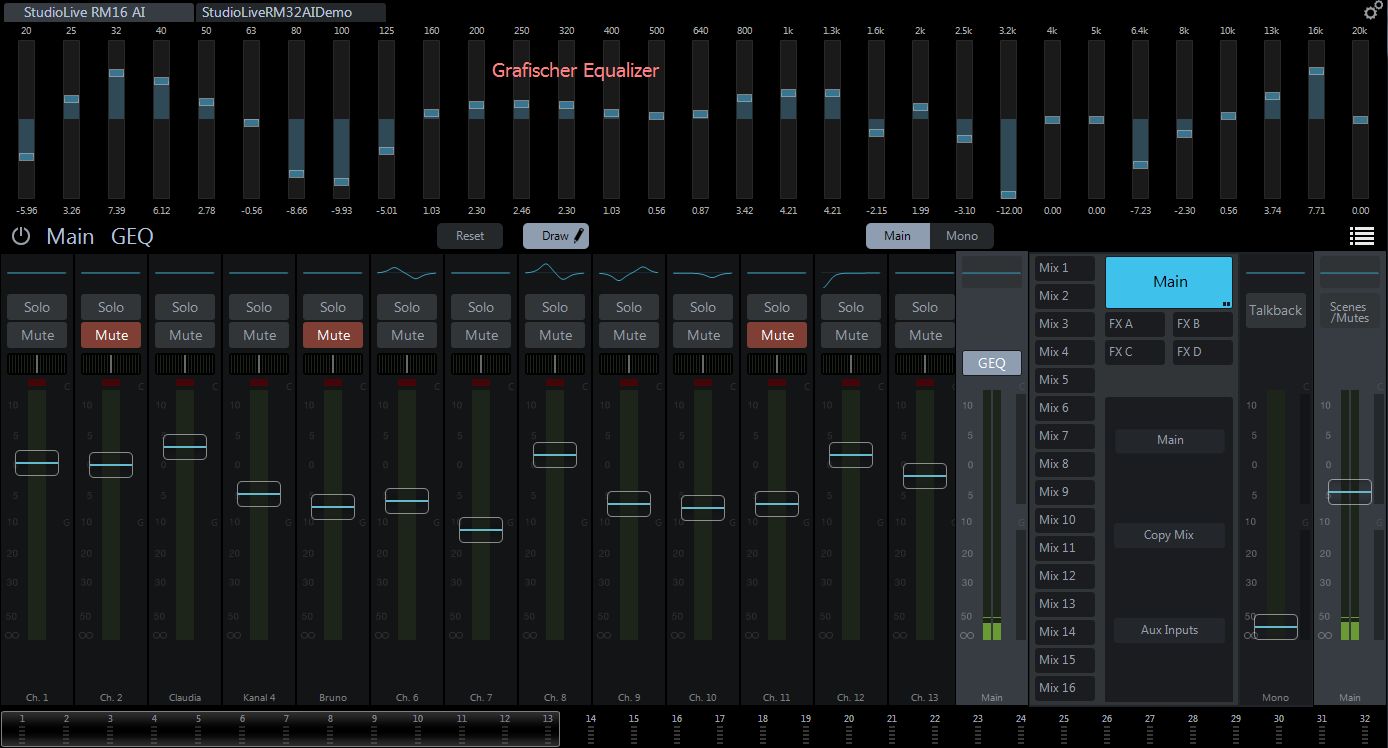Select the StudioLive RM16 AI tab
The height and width of the screenshot is (748, 1388).
pos(97,12)
